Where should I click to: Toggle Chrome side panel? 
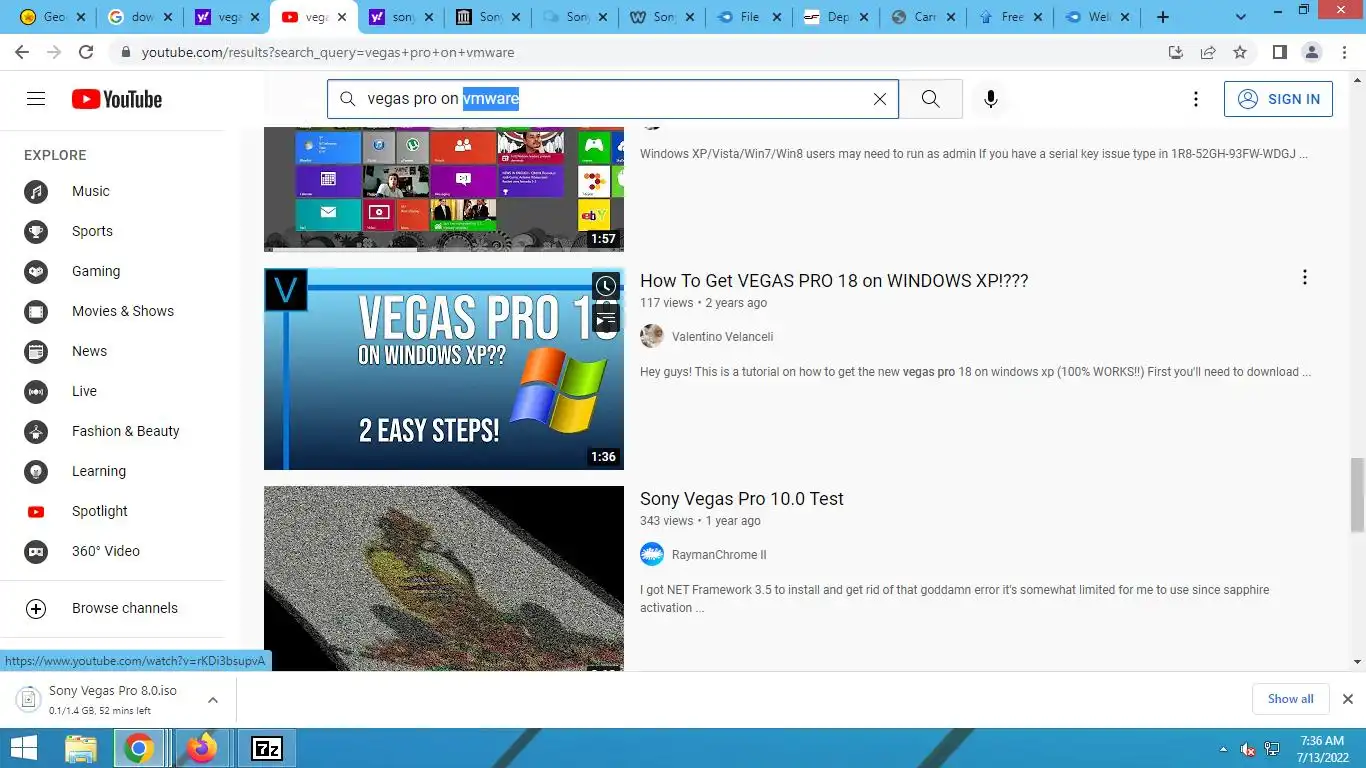click(x=1279, y=52)
